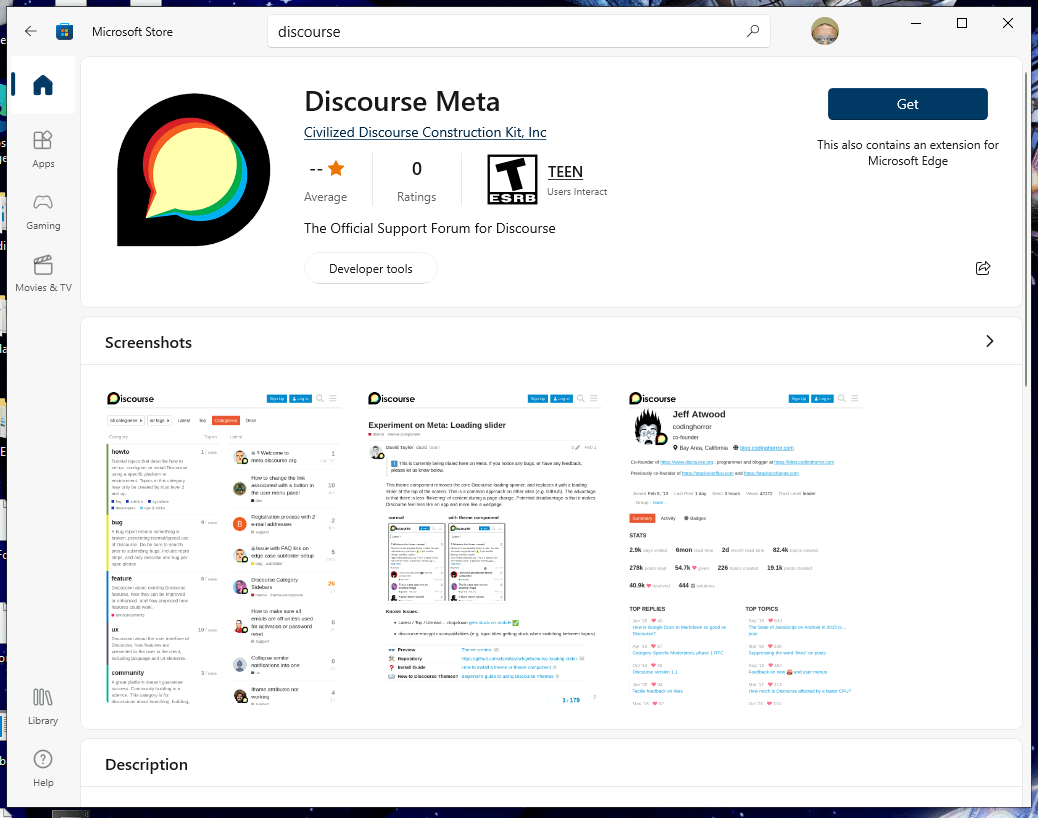Open Help from the sidebar

(x=43, y=767)
